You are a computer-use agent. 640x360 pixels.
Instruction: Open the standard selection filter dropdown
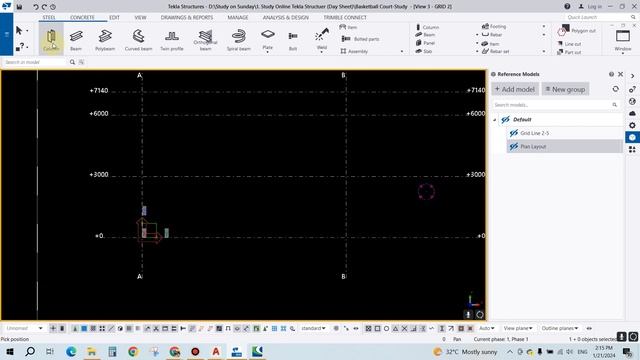[313, 328]
